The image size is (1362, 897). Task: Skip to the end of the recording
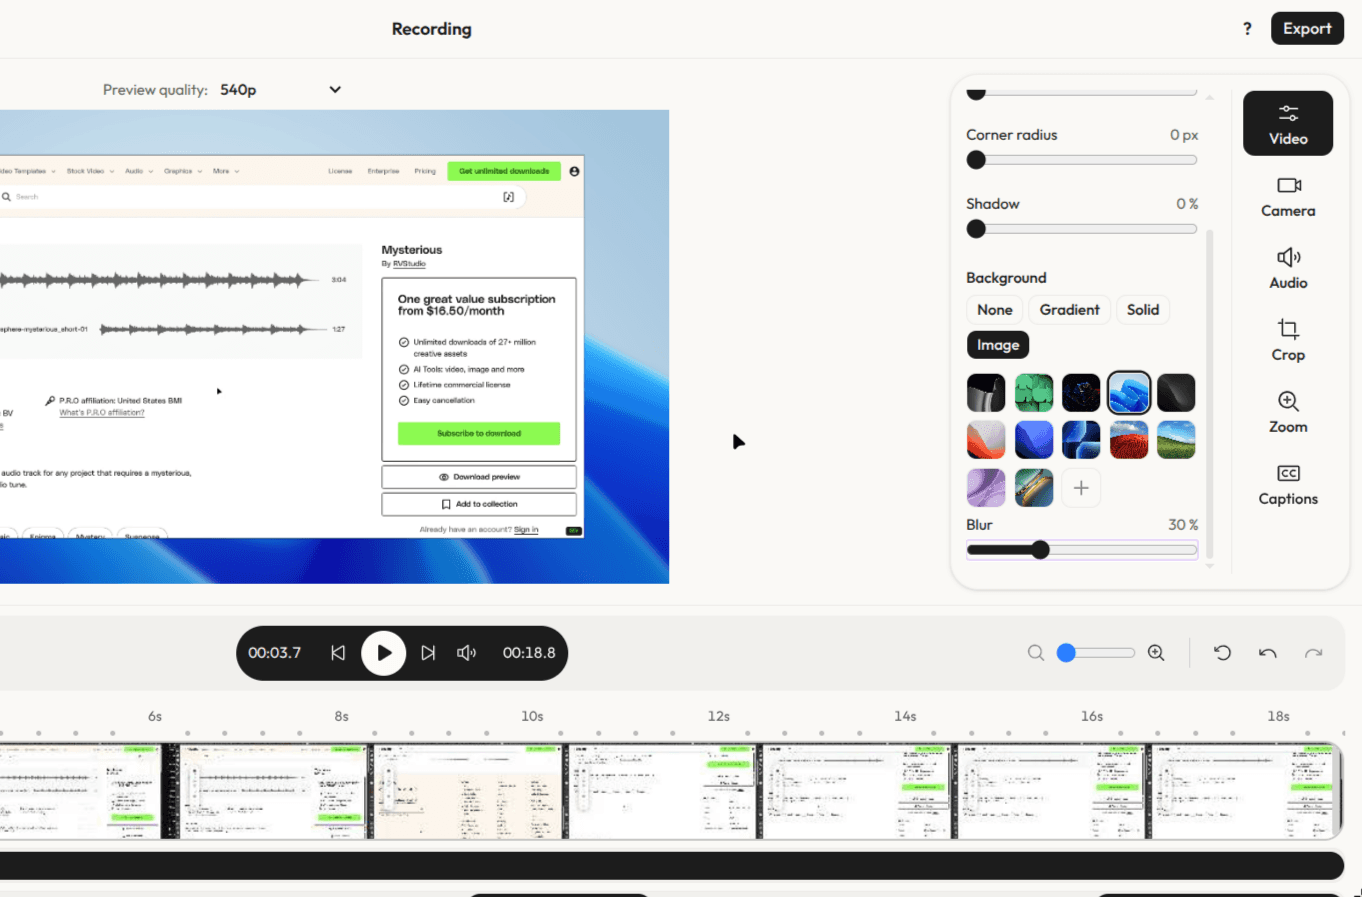point(428,653)
